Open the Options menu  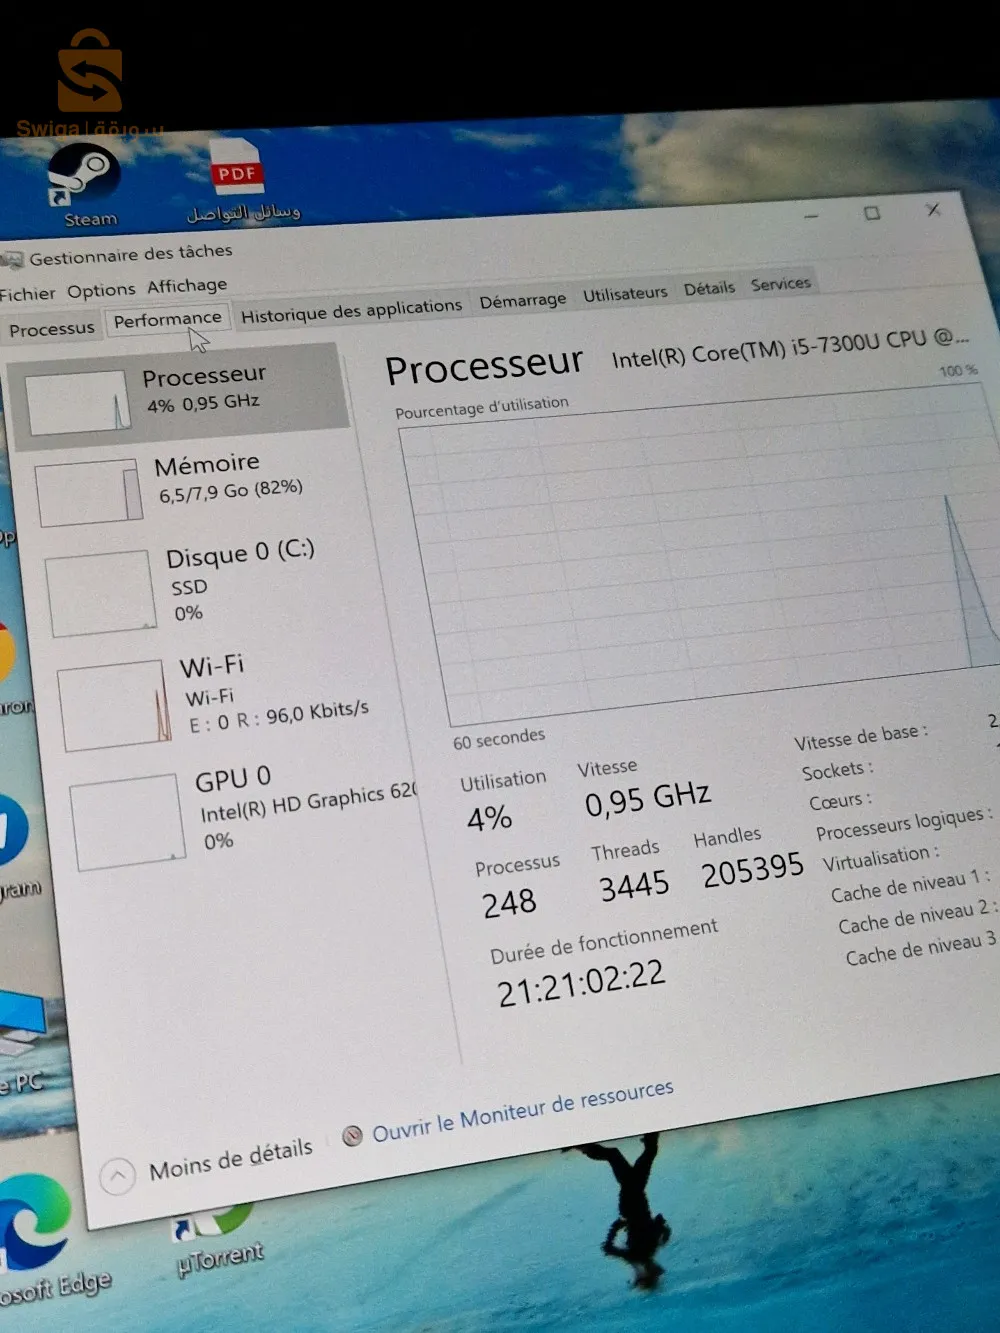click(101, 290)
